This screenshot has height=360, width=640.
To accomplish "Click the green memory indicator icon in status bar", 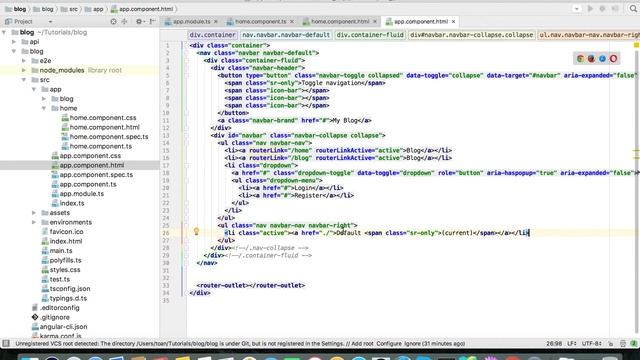I will pyautogui.click(x=633, y=344).
